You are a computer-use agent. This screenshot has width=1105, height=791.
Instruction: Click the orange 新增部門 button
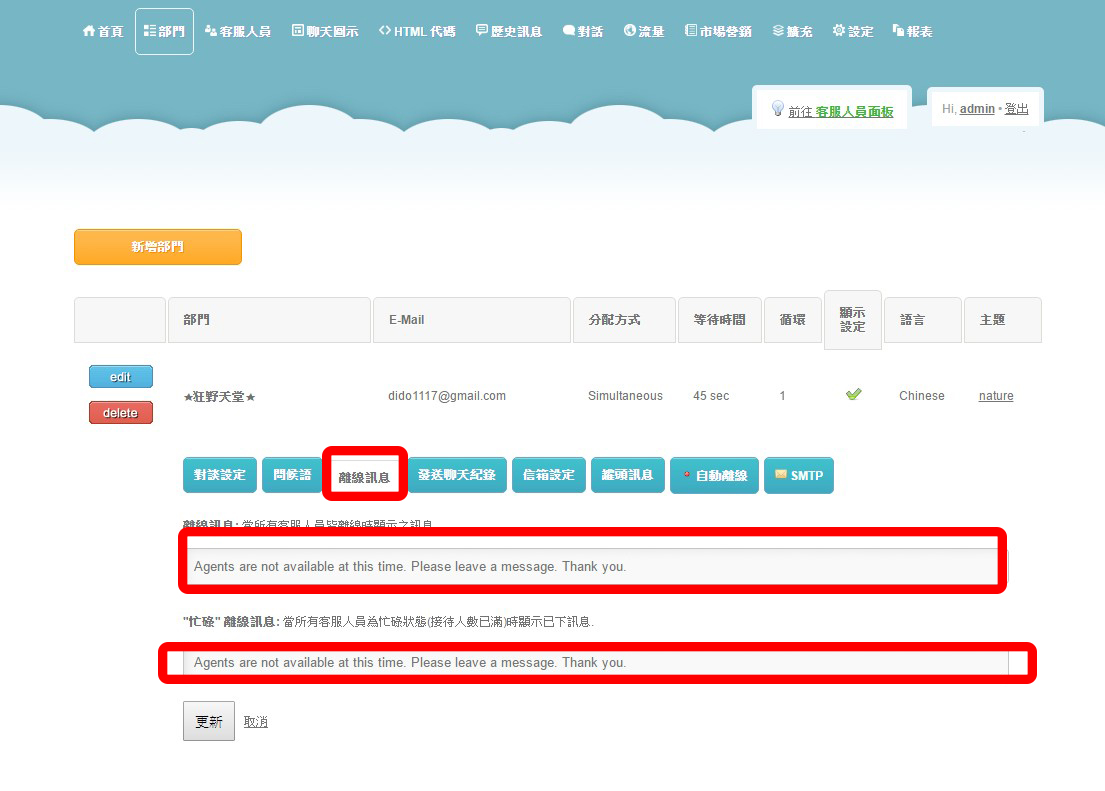coord(158,247)
